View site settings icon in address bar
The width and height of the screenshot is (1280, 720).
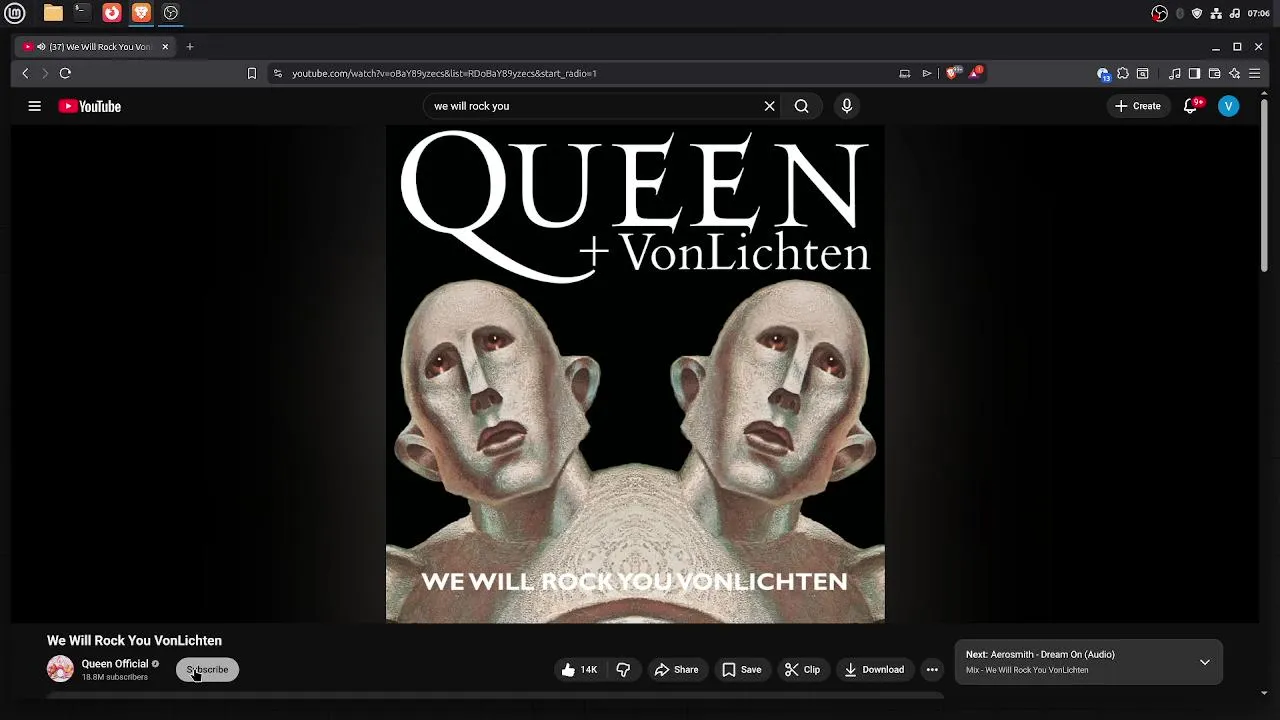[278, 73]
